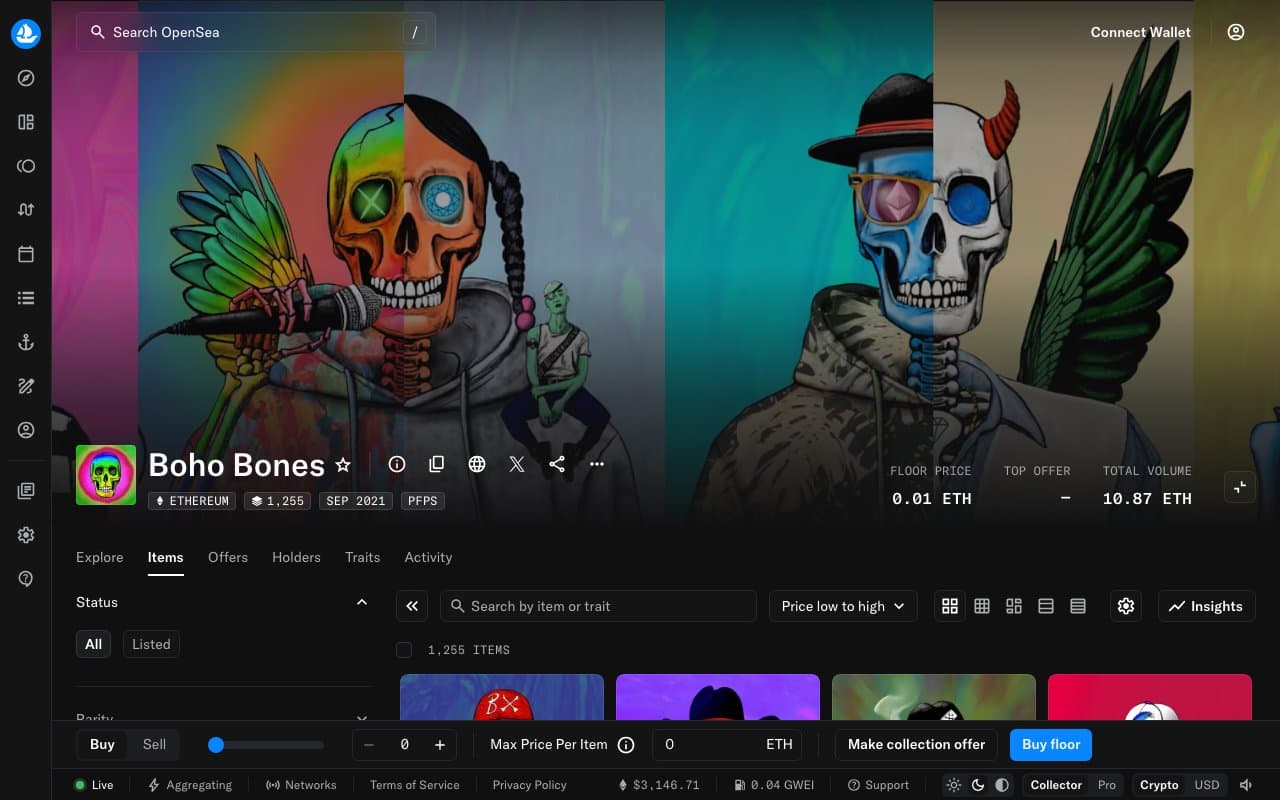
Task: Click the Max Price Per Item info icon
Action: click(627, 745)
